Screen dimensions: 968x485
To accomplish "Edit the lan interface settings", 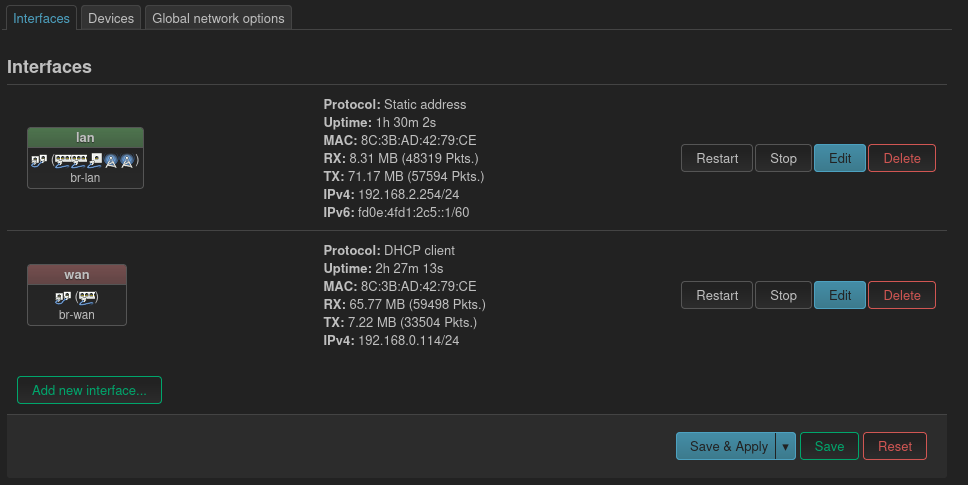I will (x=840, y=158).
